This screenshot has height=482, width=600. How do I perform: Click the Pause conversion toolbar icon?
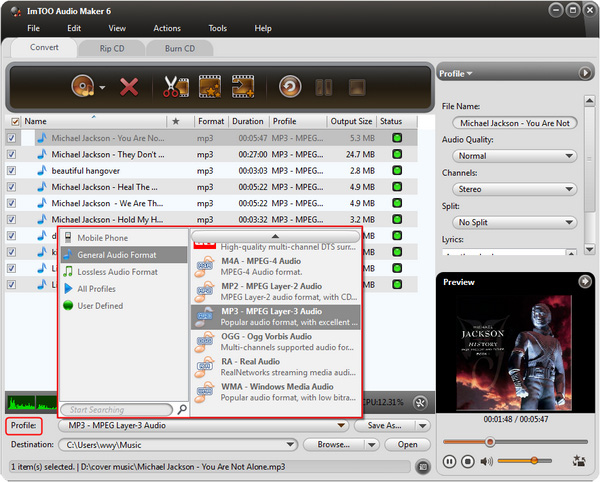click(324, 87)
